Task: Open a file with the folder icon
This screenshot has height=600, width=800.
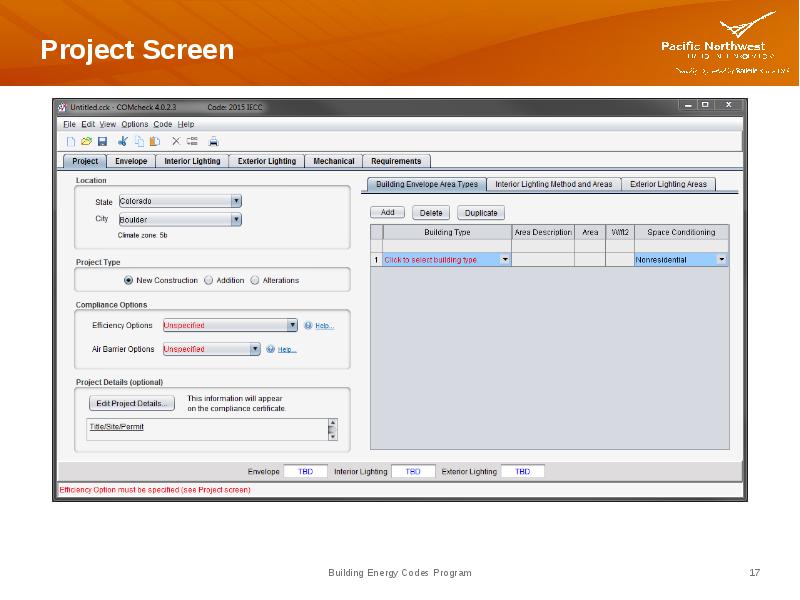Action: 86,141
